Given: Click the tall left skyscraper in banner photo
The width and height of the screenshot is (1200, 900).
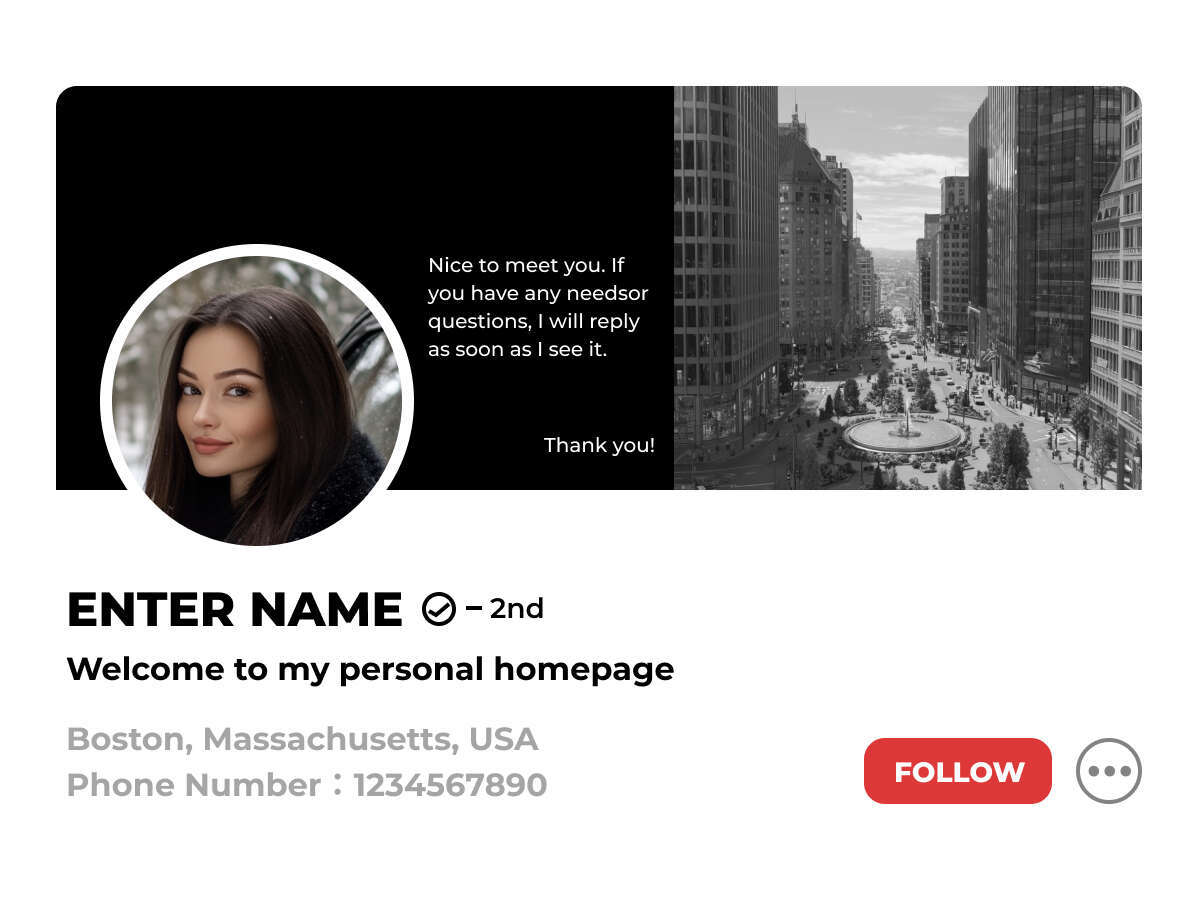Looking at the screenshot, I should pyautogui.click(x=725, y=270).
